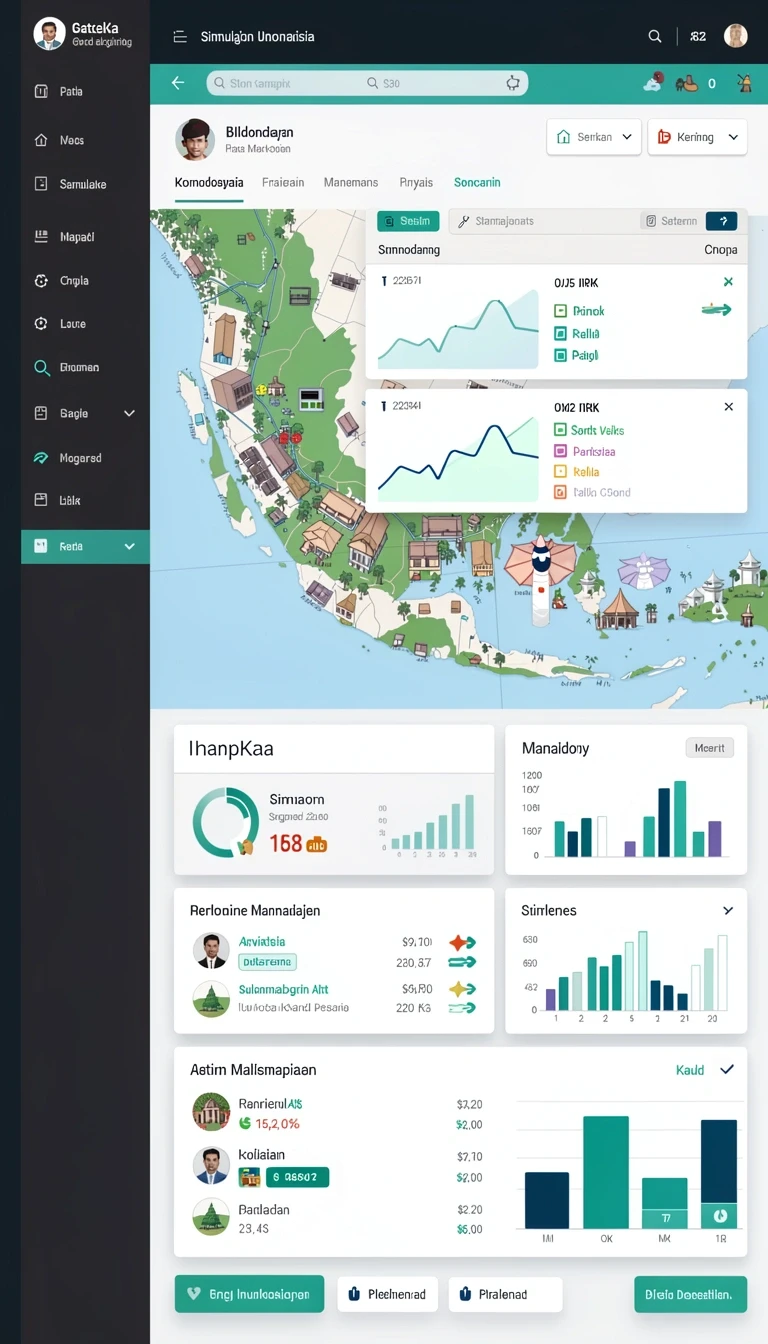Open Lalk sidebar icon
Image resolution: width=768 pixels, height=1344 pixels.
pos(41,500)
